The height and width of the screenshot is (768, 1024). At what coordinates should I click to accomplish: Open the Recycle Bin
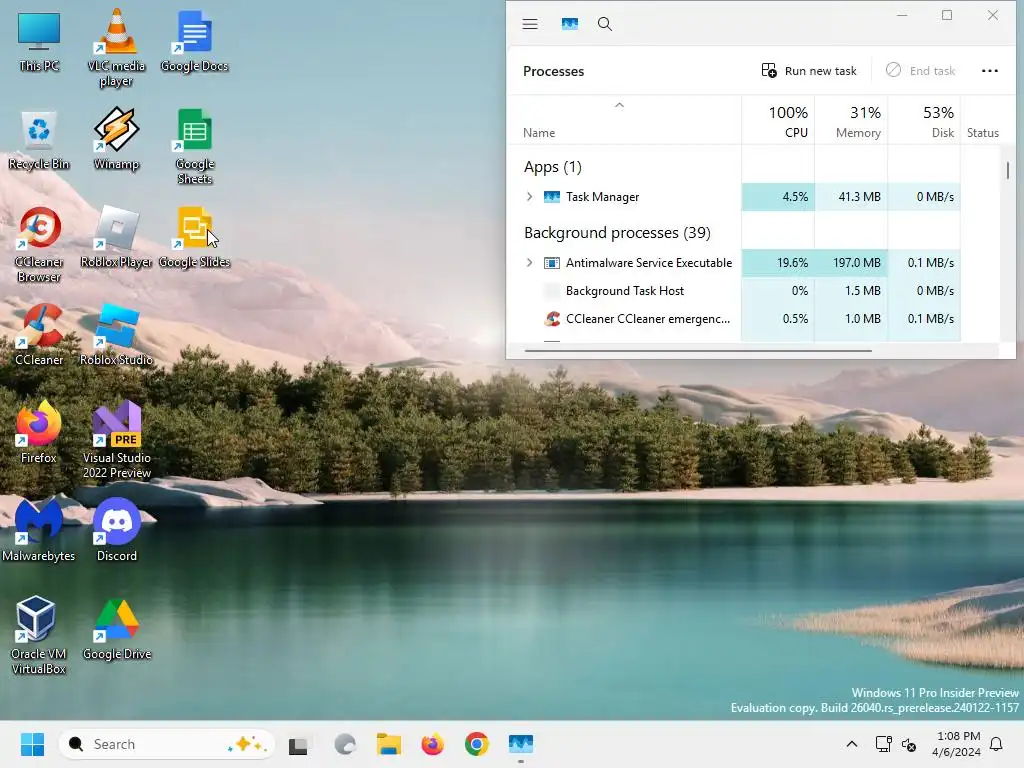tap(39, 140)
